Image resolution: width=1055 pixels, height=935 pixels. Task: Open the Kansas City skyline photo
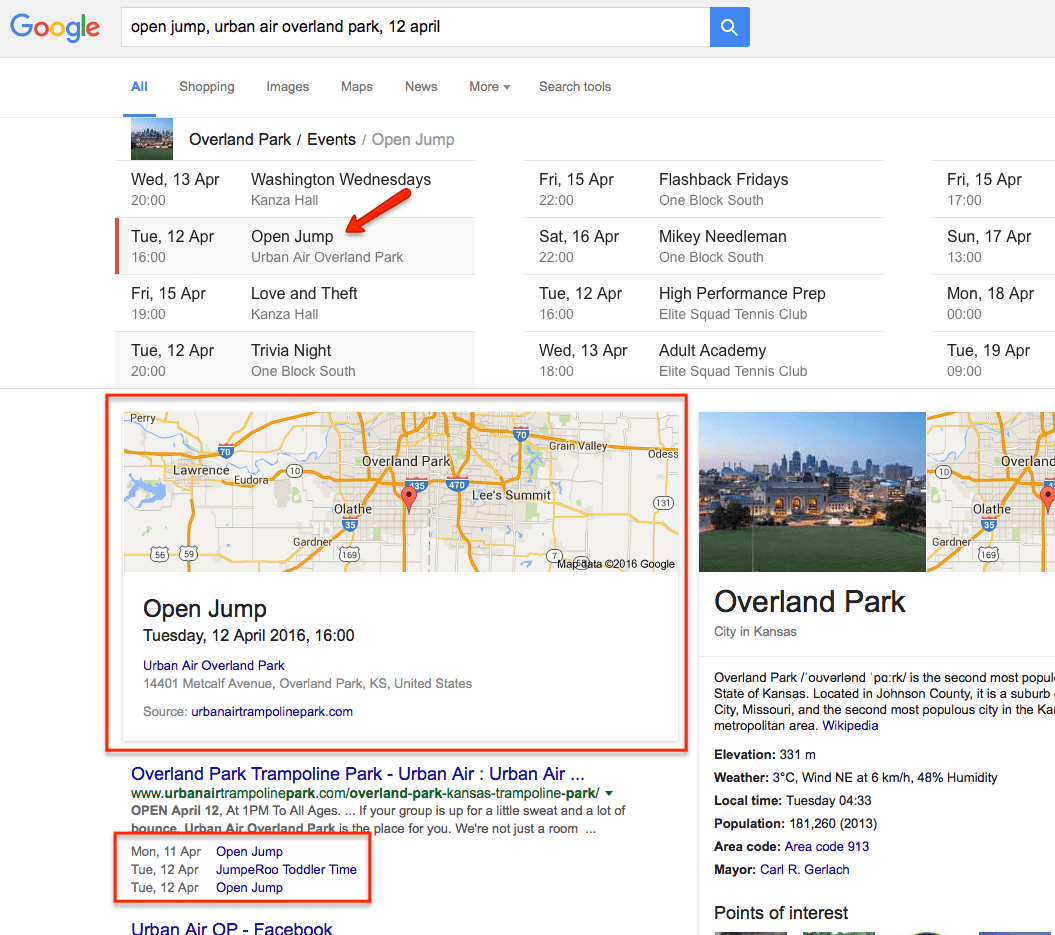click(x=812, y=492)
